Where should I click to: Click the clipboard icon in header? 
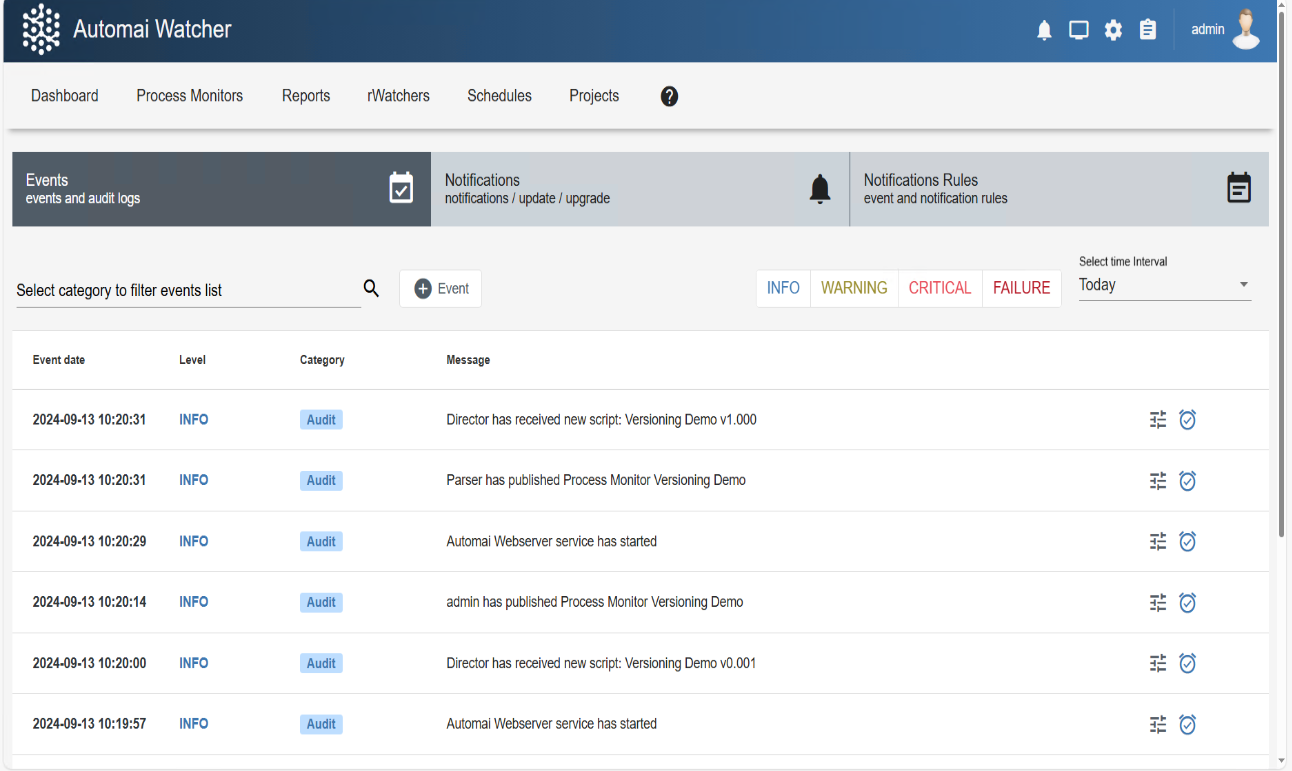pos(1148,30)
